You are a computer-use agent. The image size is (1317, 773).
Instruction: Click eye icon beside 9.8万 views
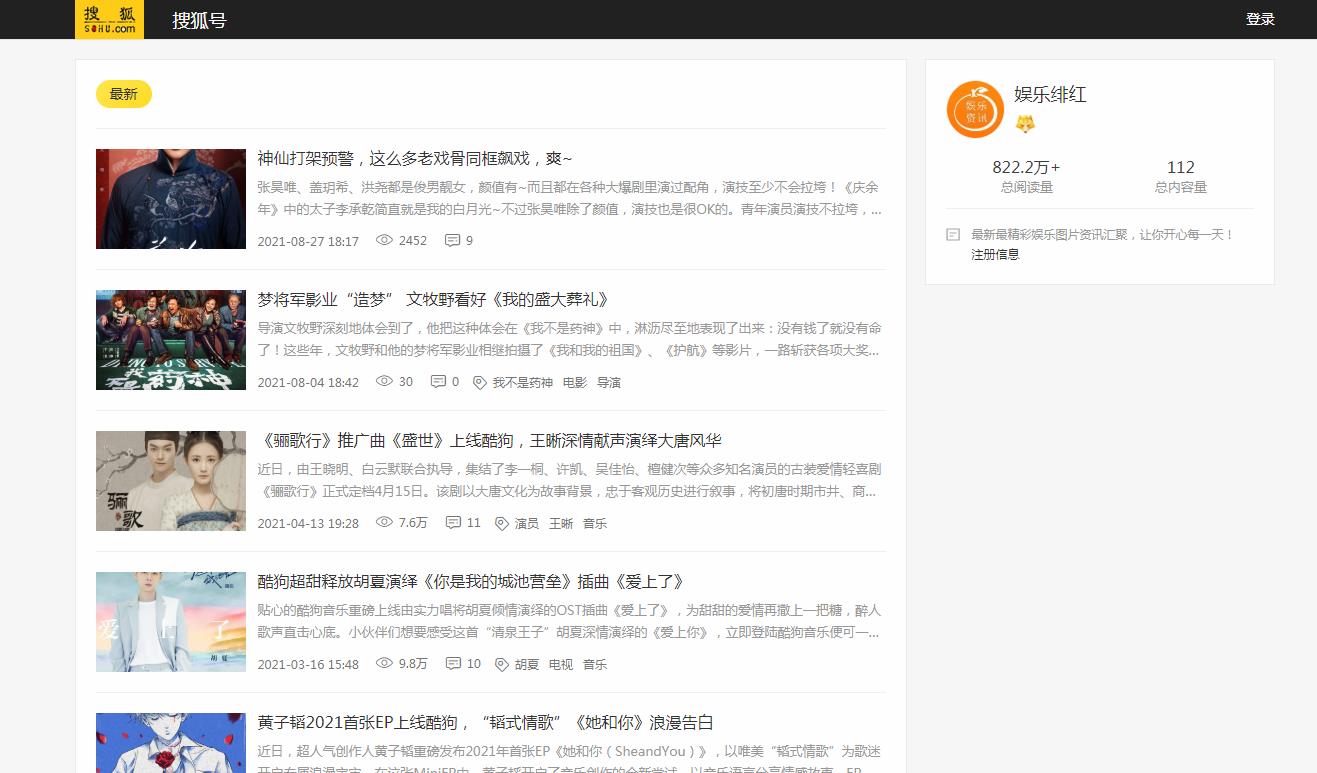[384, 664]
